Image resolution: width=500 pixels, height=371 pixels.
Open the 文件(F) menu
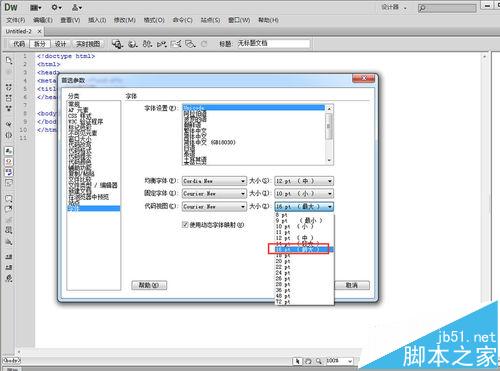click(15, 20)
